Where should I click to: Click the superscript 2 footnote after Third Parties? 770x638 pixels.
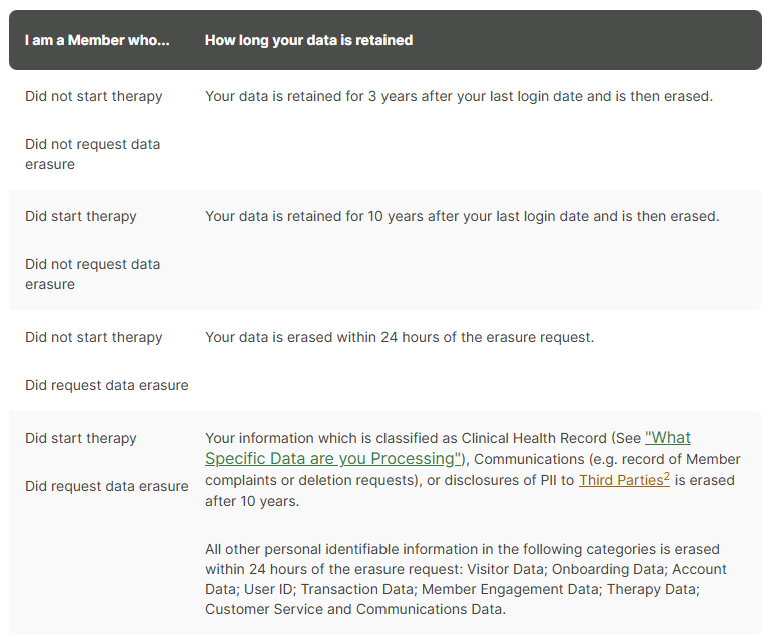coord(667,476)
